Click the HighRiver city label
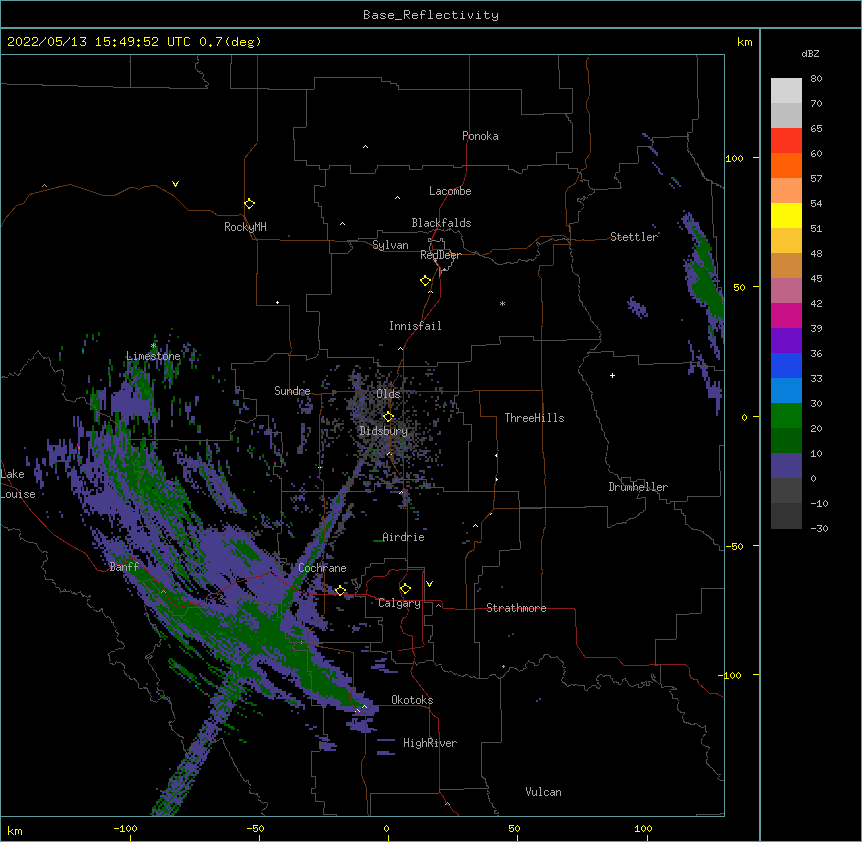The image size is (862, 842). tap(430, 743)
